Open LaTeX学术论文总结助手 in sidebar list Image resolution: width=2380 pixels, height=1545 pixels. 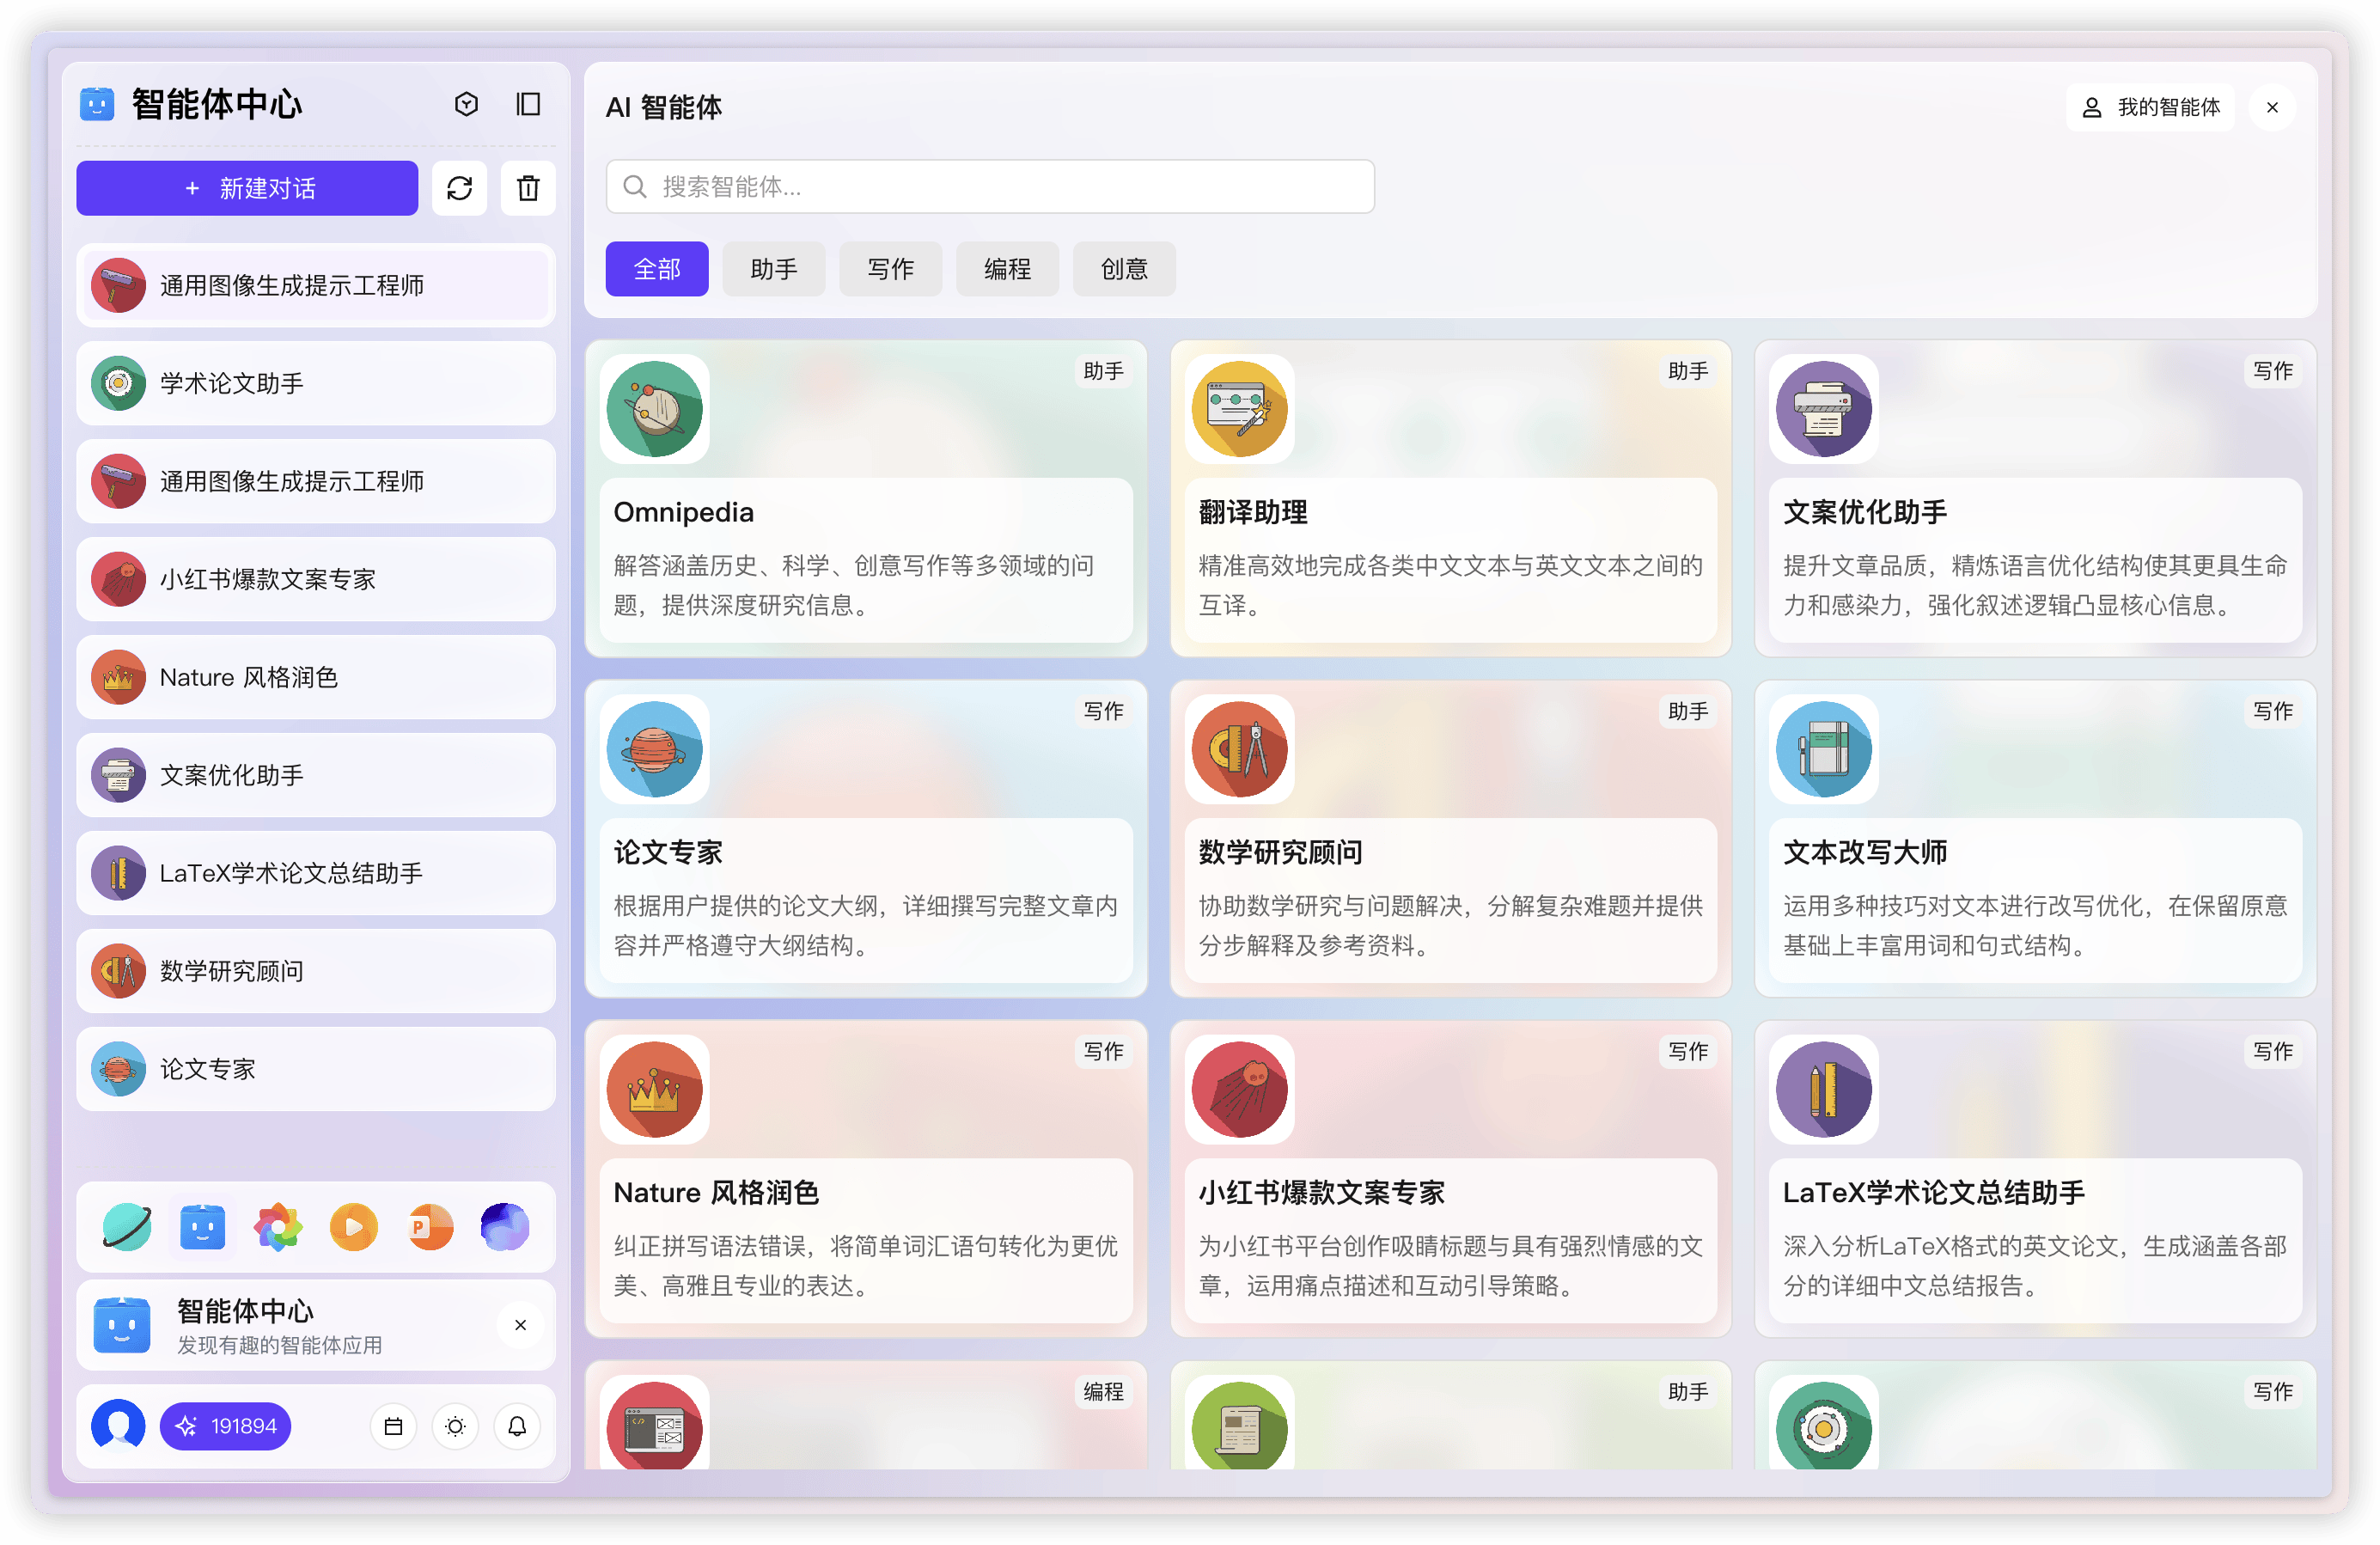point(316,873)
